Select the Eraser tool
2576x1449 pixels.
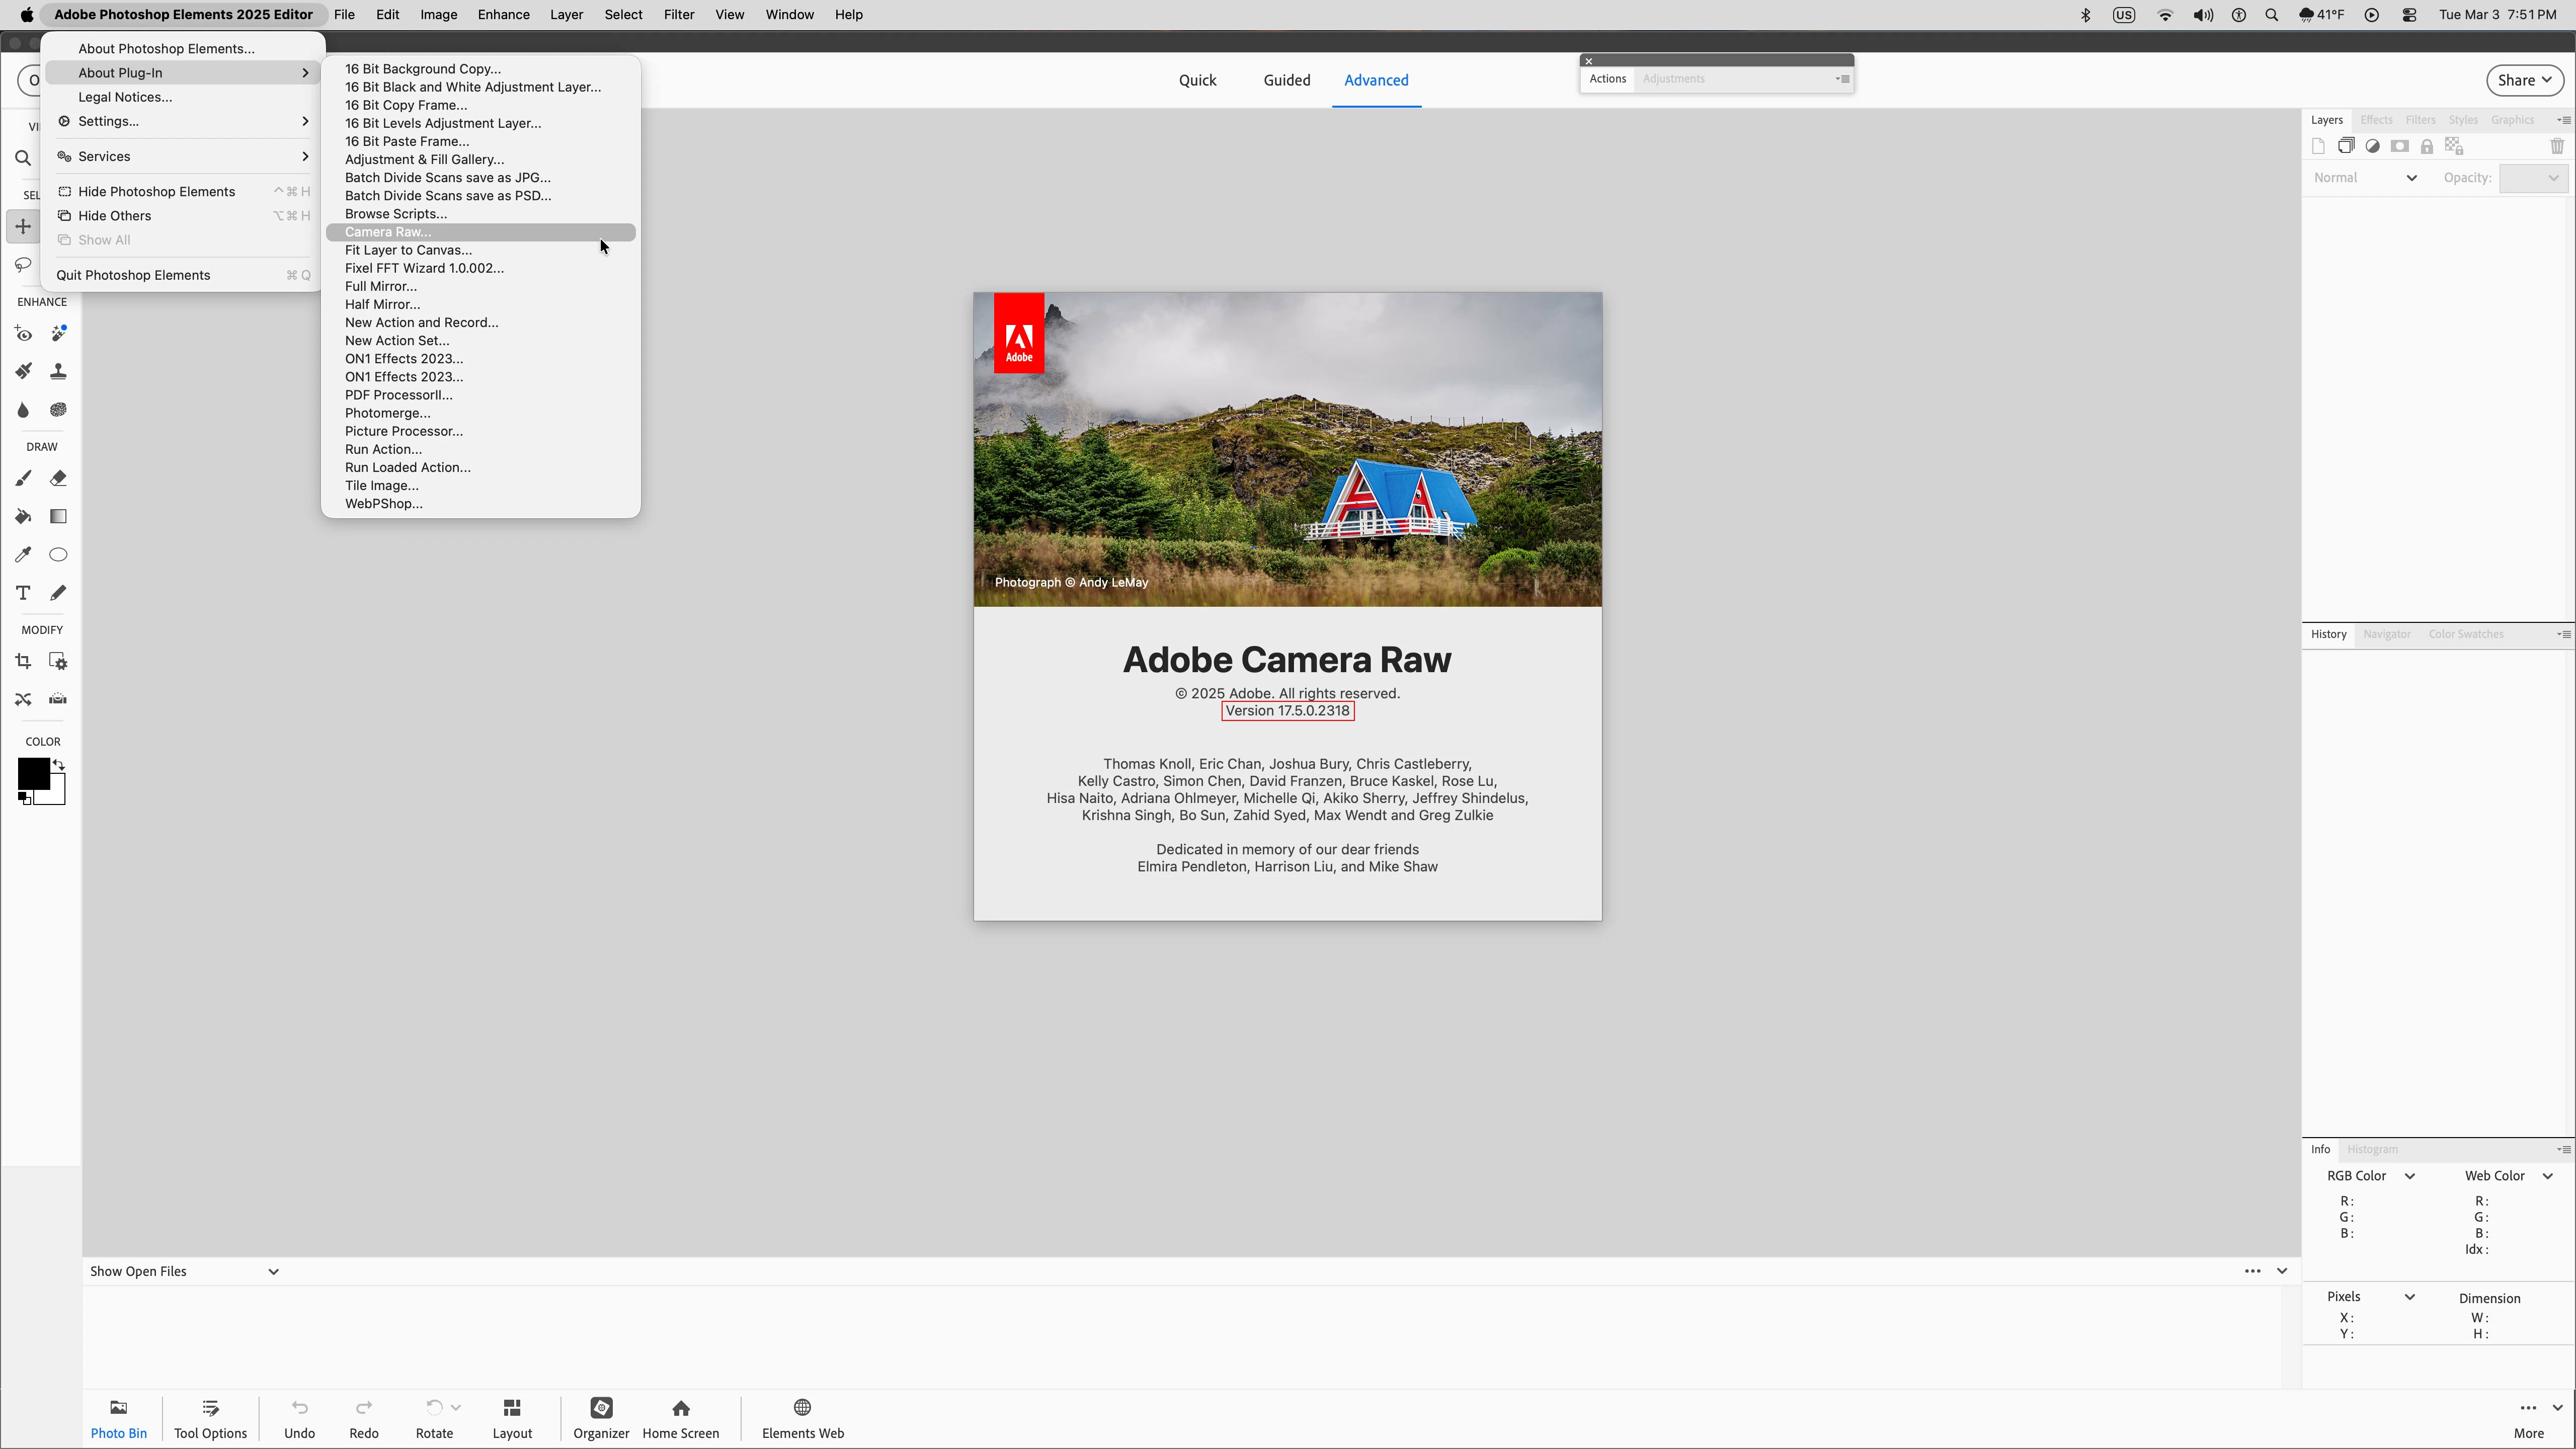coord(58,478)
